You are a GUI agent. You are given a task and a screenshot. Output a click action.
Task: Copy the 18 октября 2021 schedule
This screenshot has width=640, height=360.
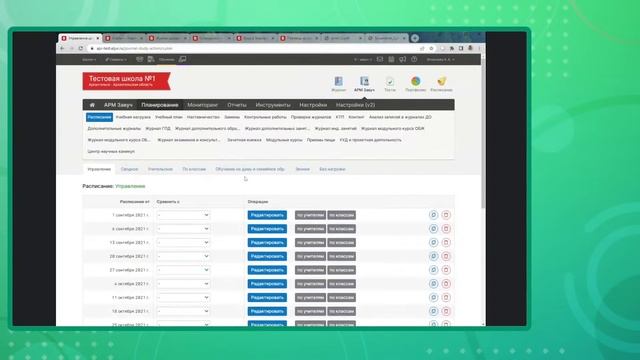pyautogui.click(x=433, y=311)
